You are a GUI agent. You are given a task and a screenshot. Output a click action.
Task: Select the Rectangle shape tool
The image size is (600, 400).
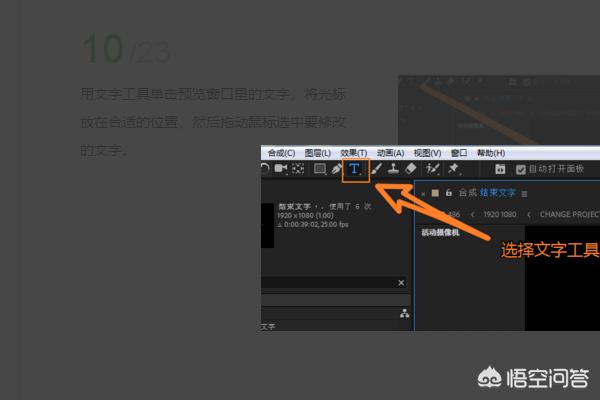320,170
